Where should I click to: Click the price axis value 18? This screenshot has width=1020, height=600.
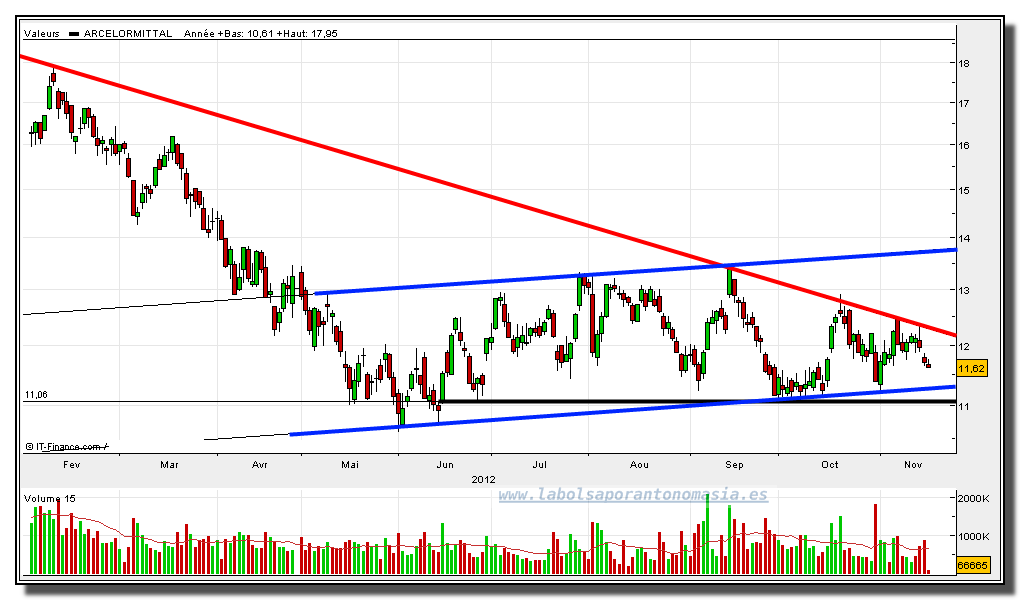[964, 63]
